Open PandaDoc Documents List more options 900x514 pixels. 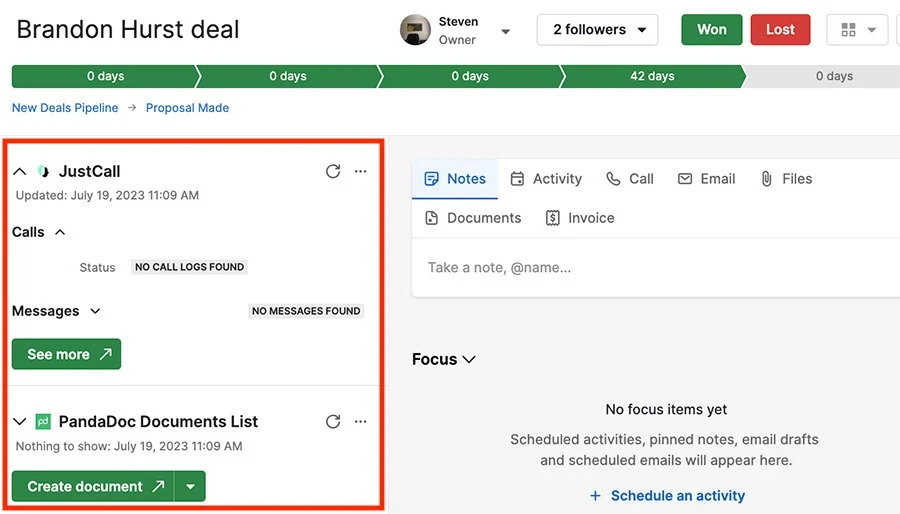click(x=360, y=422)
